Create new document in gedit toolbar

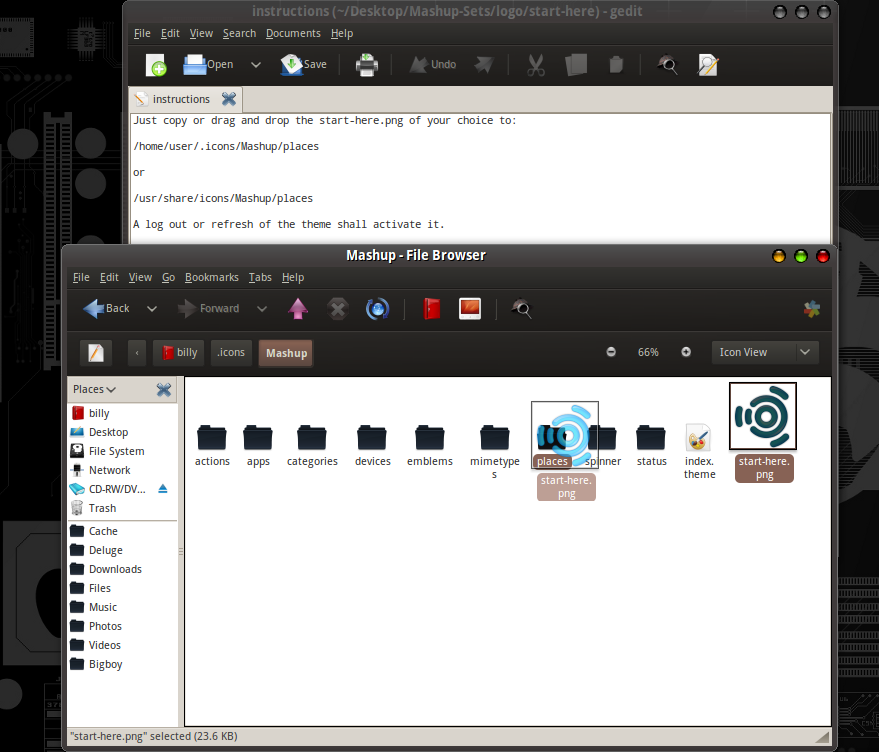pos(156,65)
